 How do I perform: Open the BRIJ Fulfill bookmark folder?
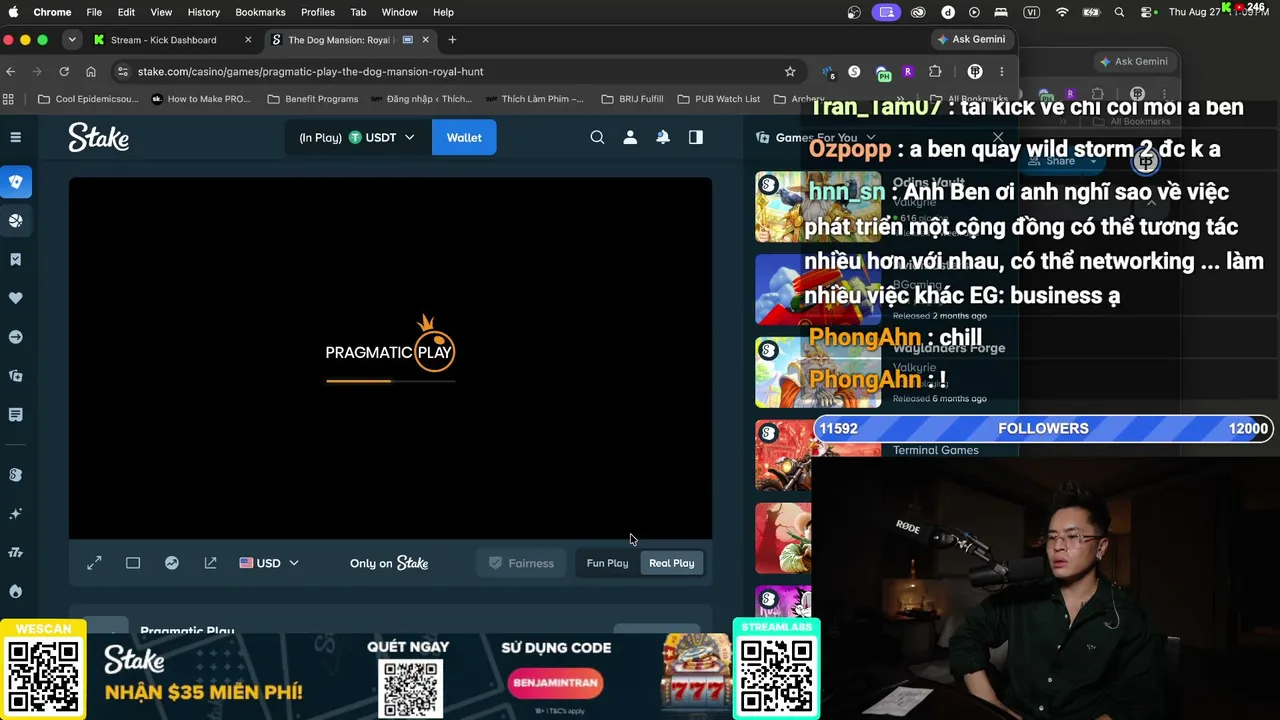[x=632, y=99]
